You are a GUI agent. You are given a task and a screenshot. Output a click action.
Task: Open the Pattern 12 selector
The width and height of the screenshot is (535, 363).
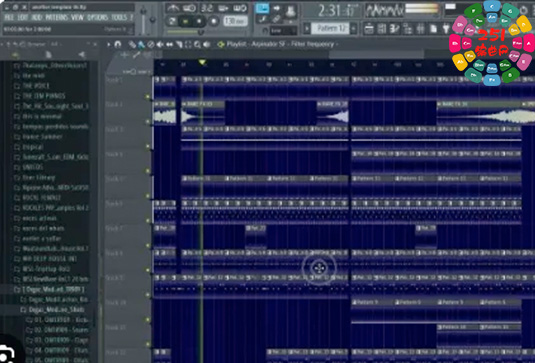330,28
